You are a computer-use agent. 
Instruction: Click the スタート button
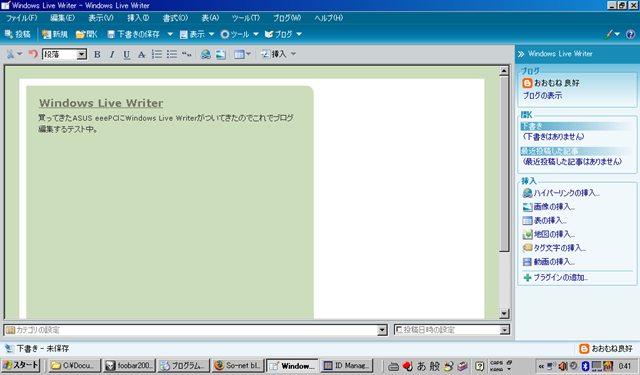point(20,365)
